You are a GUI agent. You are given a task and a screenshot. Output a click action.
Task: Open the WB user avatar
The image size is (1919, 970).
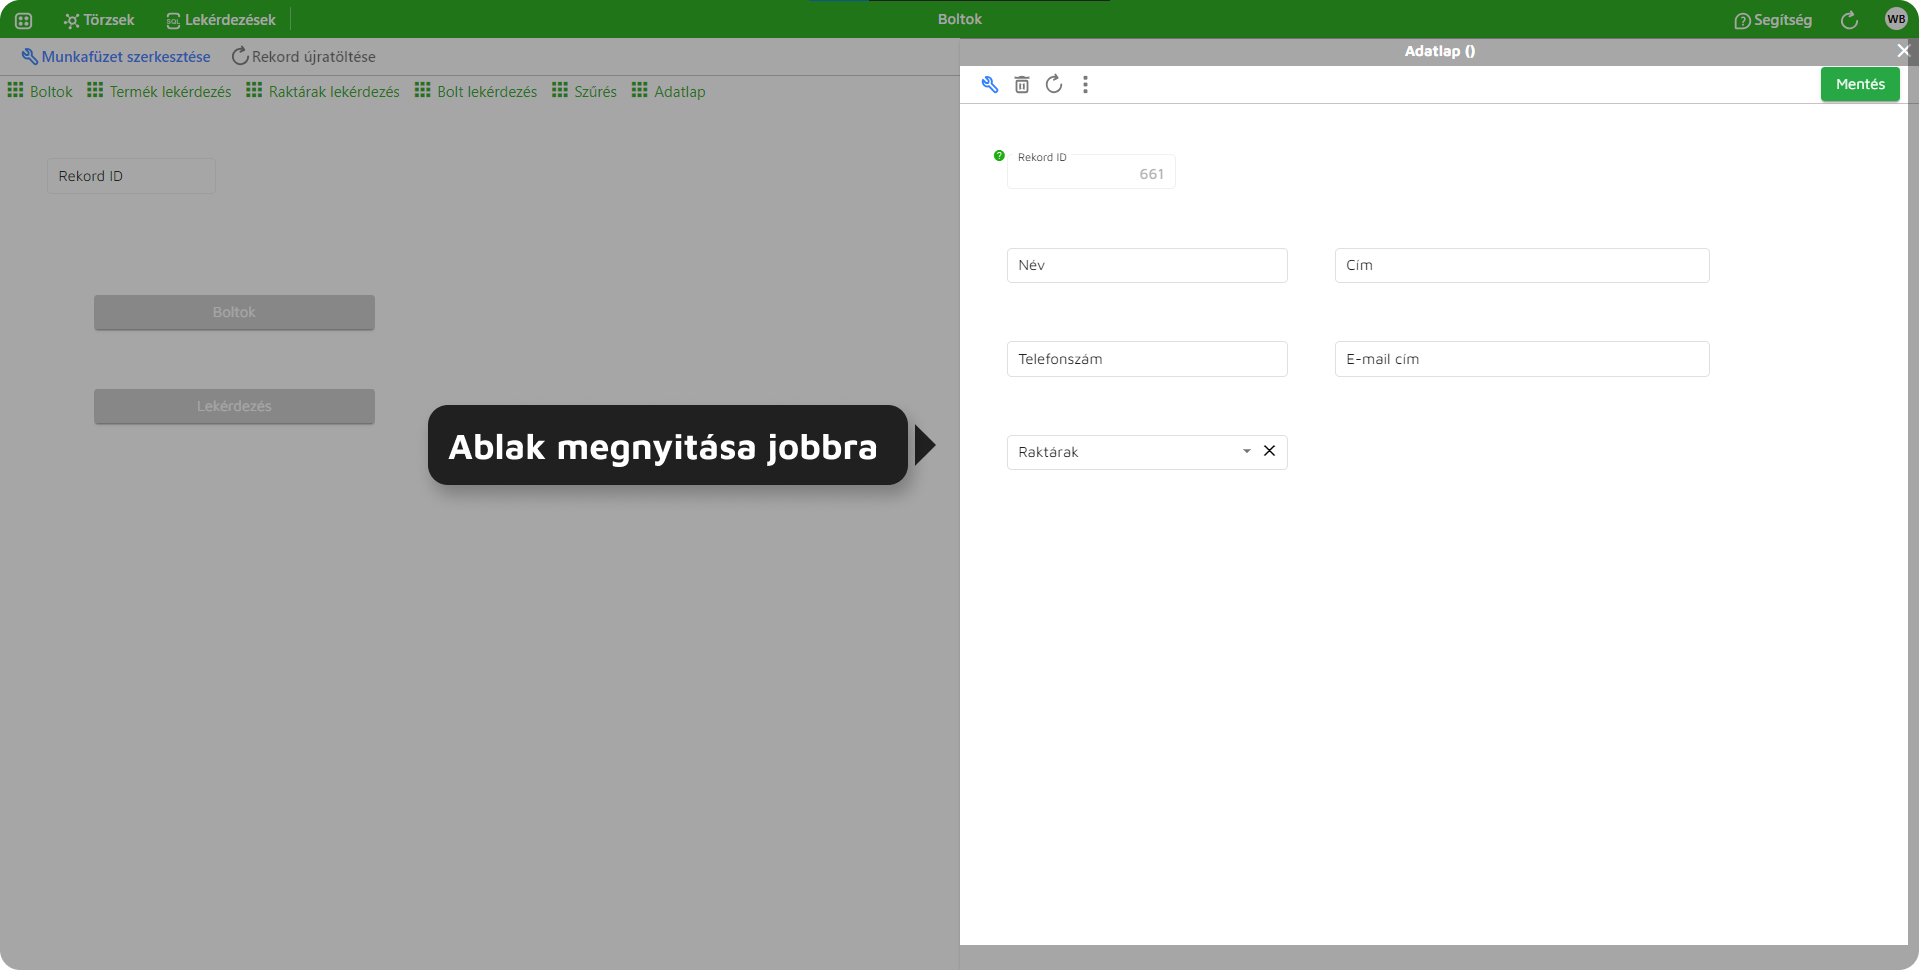pos(1896,19)
